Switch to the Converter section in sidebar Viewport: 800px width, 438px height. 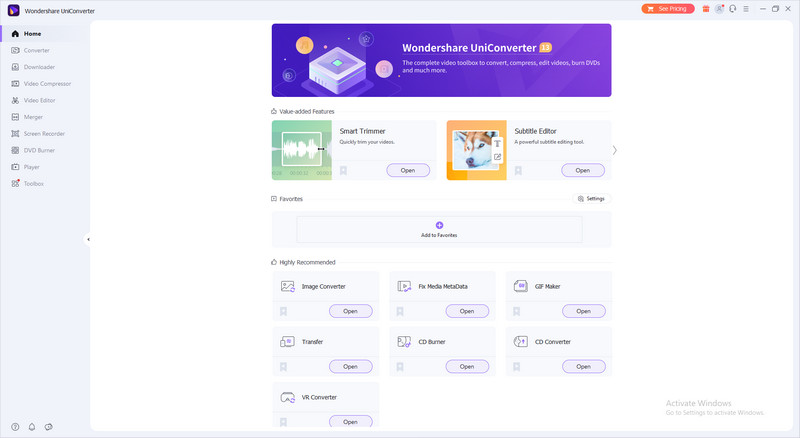(x=36, y=50)
